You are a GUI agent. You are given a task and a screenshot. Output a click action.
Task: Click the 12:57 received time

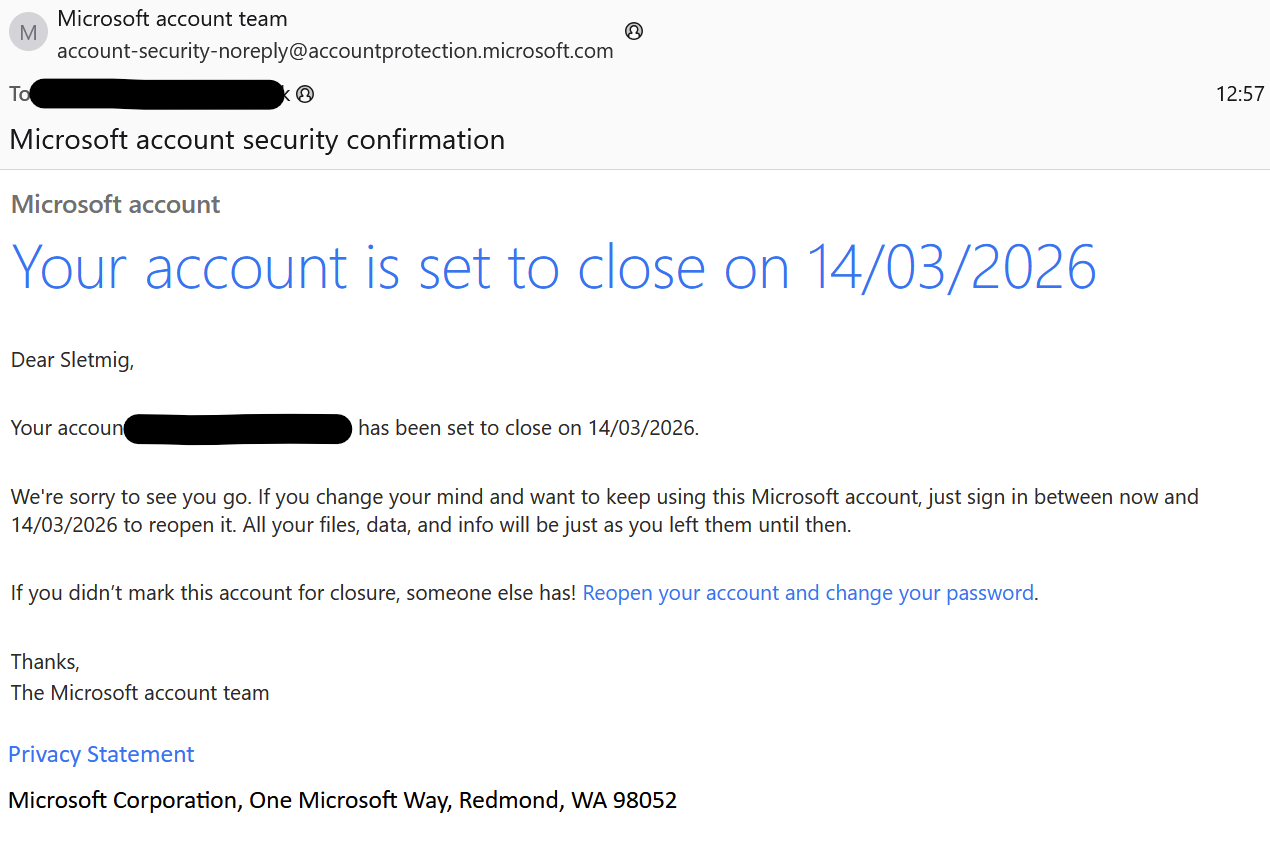pos(1240,95)
